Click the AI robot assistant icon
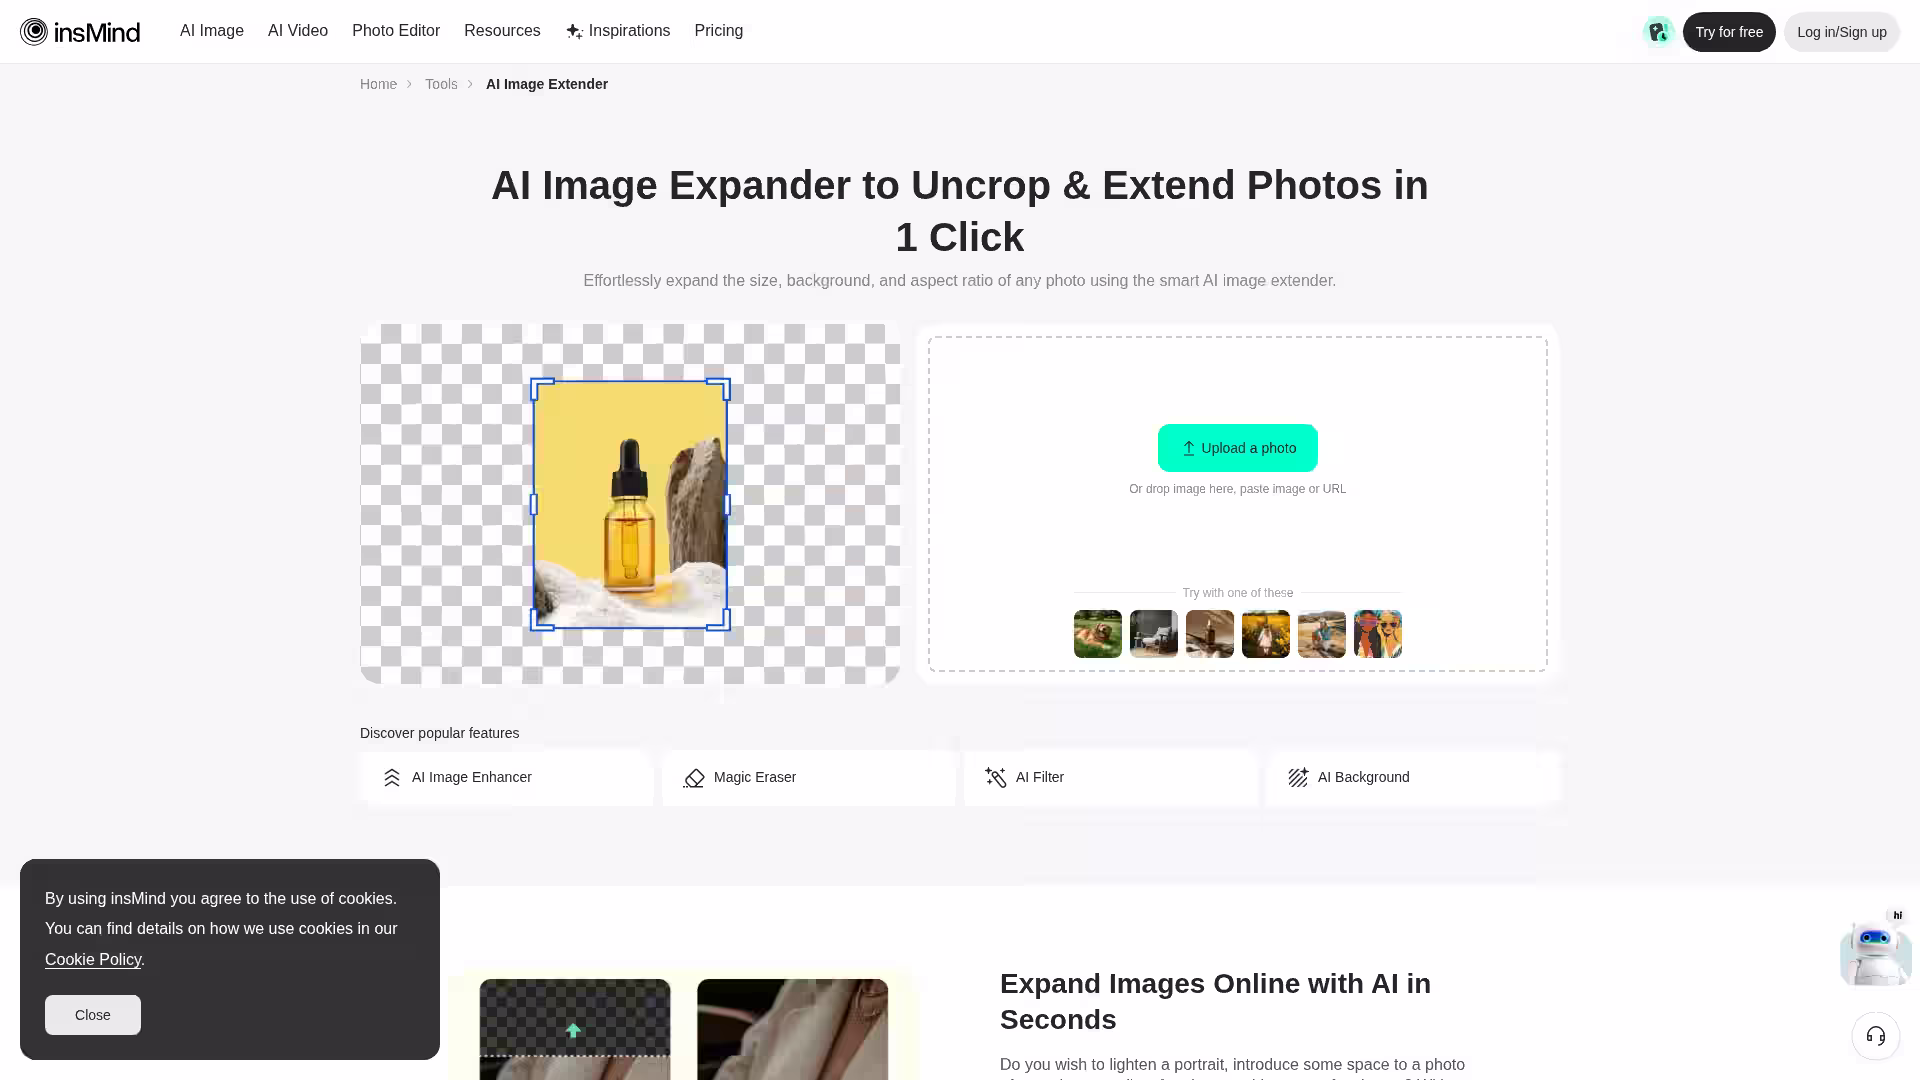This screenshot has width=1920, height=1080. (1874, 951)
